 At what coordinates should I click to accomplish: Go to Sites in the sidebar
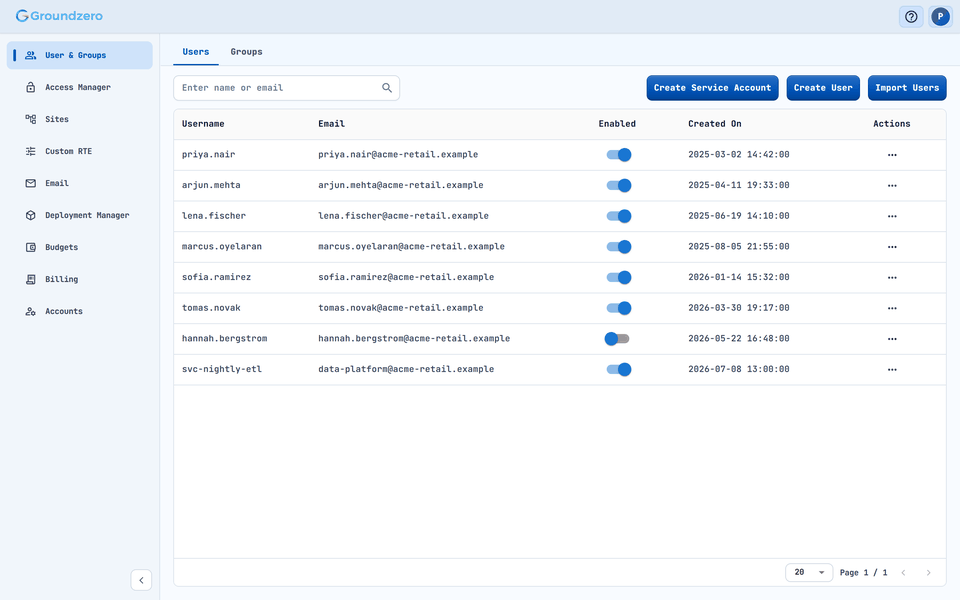point(80,119)
